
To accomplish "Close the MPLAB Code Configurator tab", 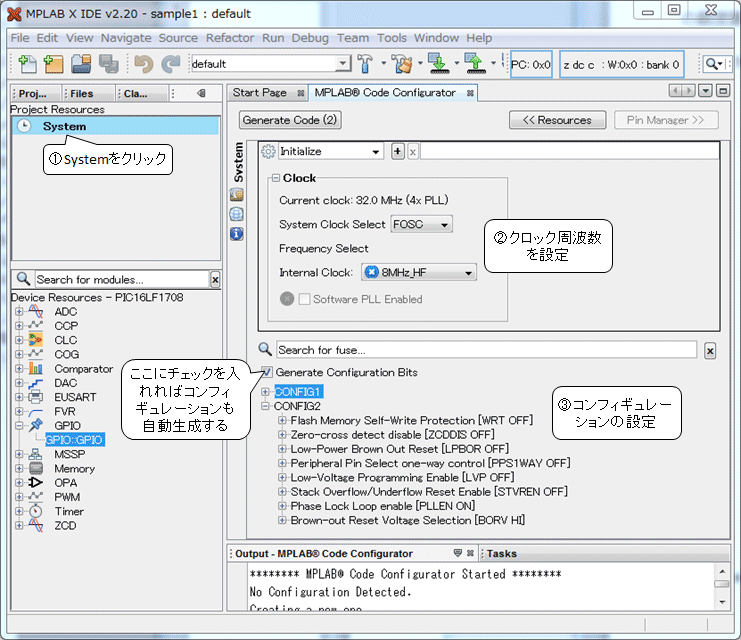I will (x=470, y=93).
